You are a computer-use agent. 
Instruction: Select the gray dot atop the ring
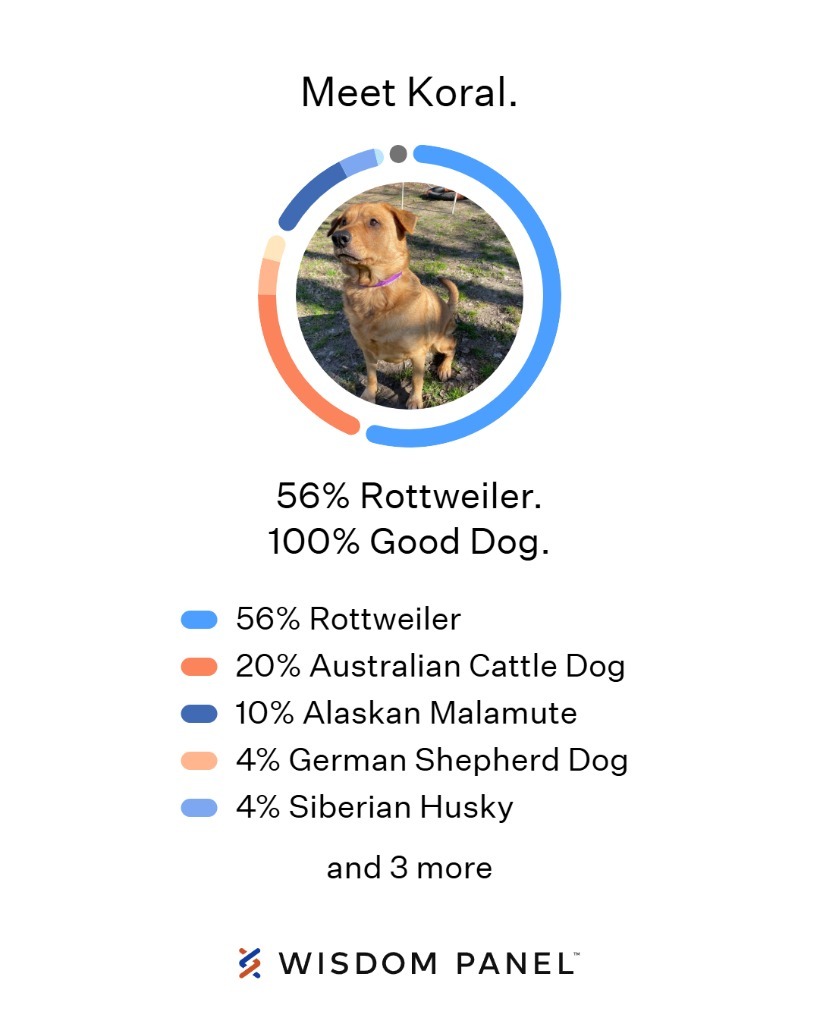pyautogui.click(x=398, y=154)
